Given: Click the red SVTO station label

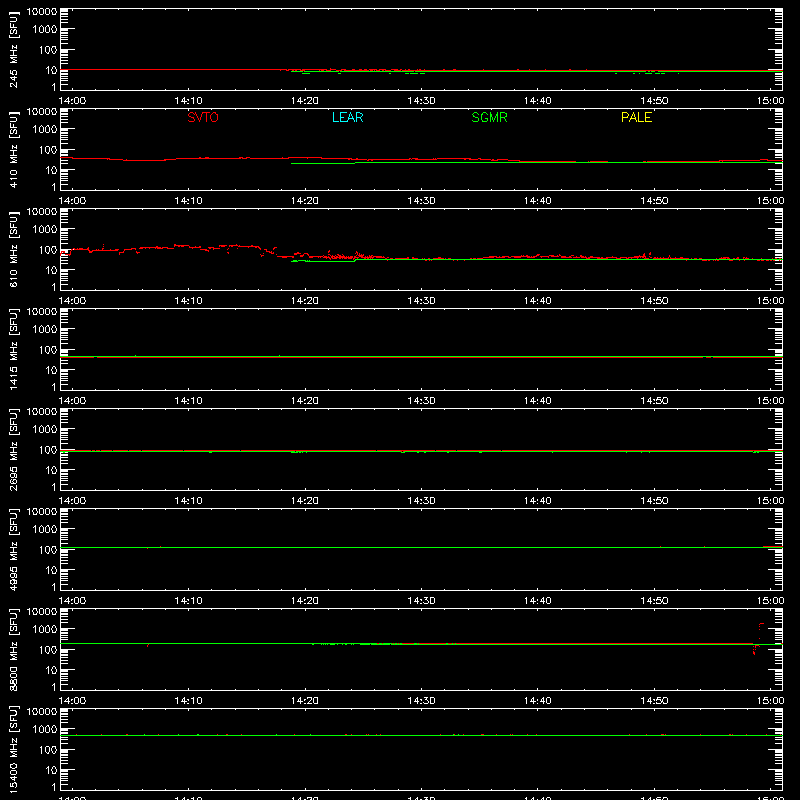Looking at the screenshot, I should [203, 117].
